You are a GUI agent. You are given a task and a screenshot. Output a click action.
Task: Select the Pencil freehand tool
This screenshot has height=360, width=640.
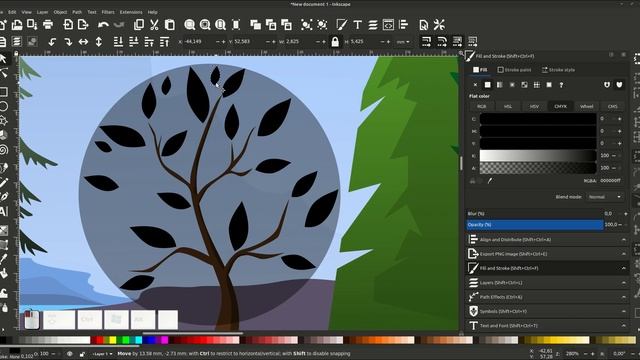point(3,183)
